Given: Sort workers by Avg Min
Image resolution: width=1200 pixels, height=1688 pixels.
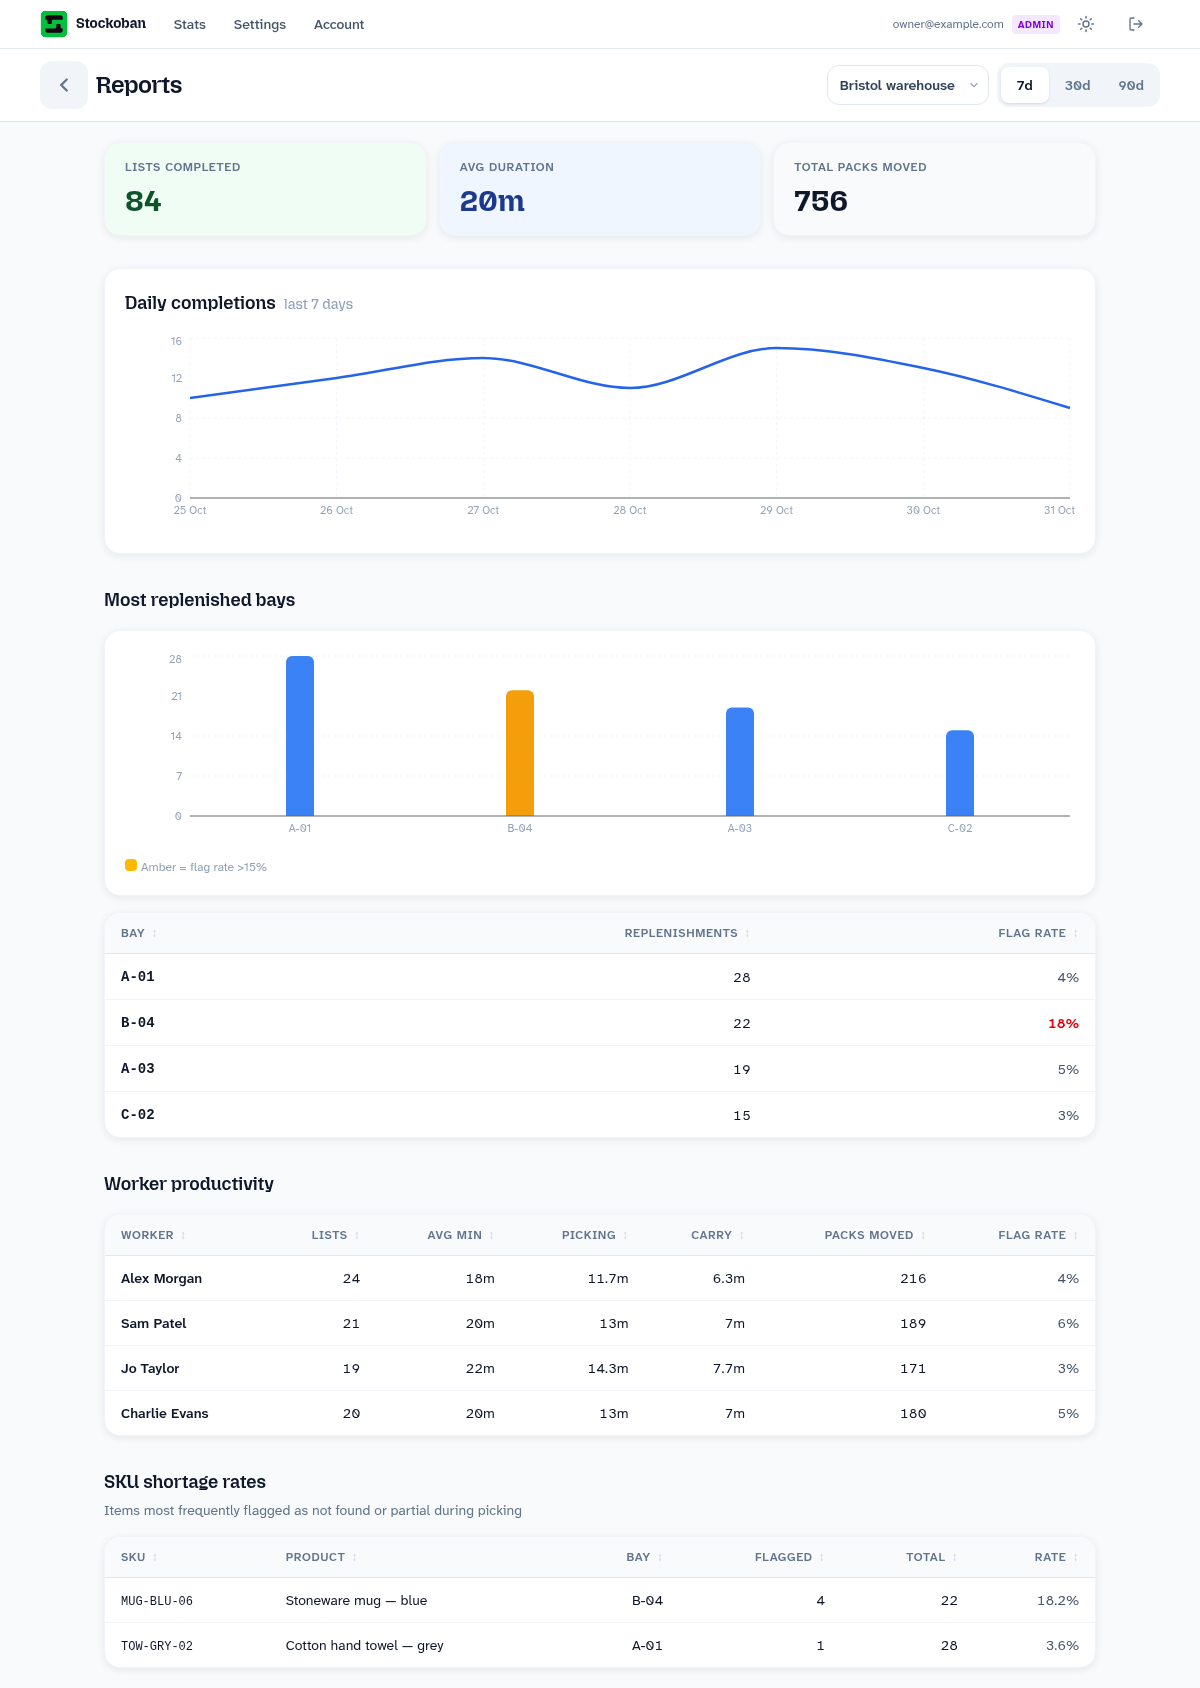Looking at the screenshot, I should coord(460,1235).
